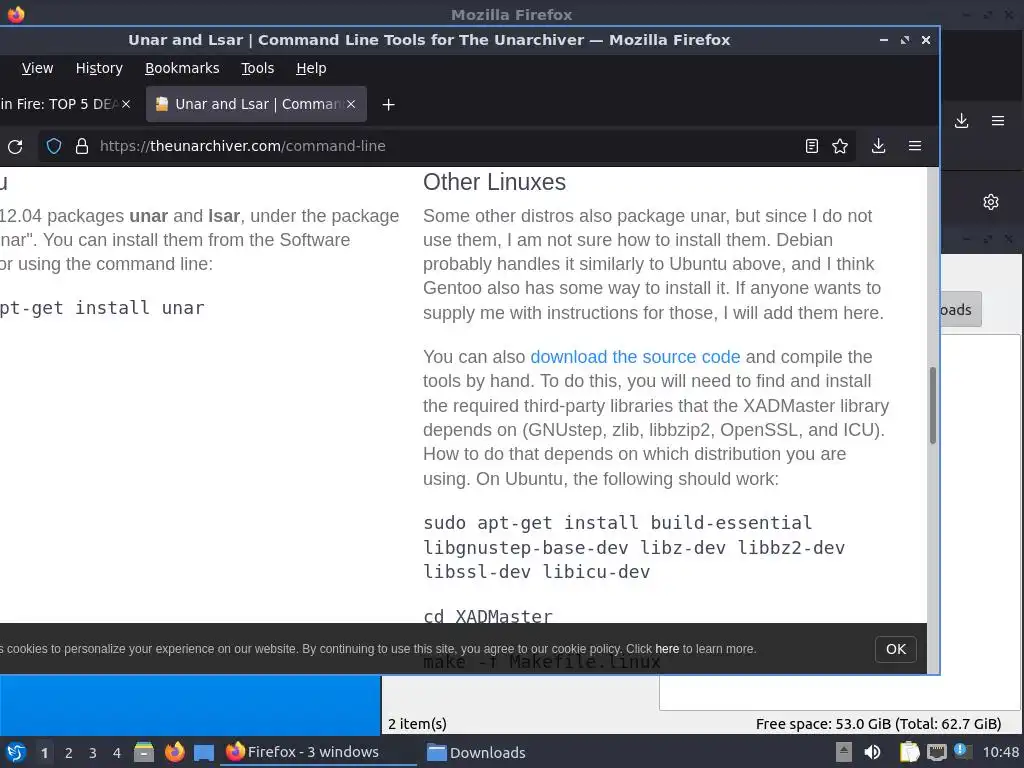This screenshot has height=768, width=1024.
Task: Click the settings gear in background window
Action: 991,202
